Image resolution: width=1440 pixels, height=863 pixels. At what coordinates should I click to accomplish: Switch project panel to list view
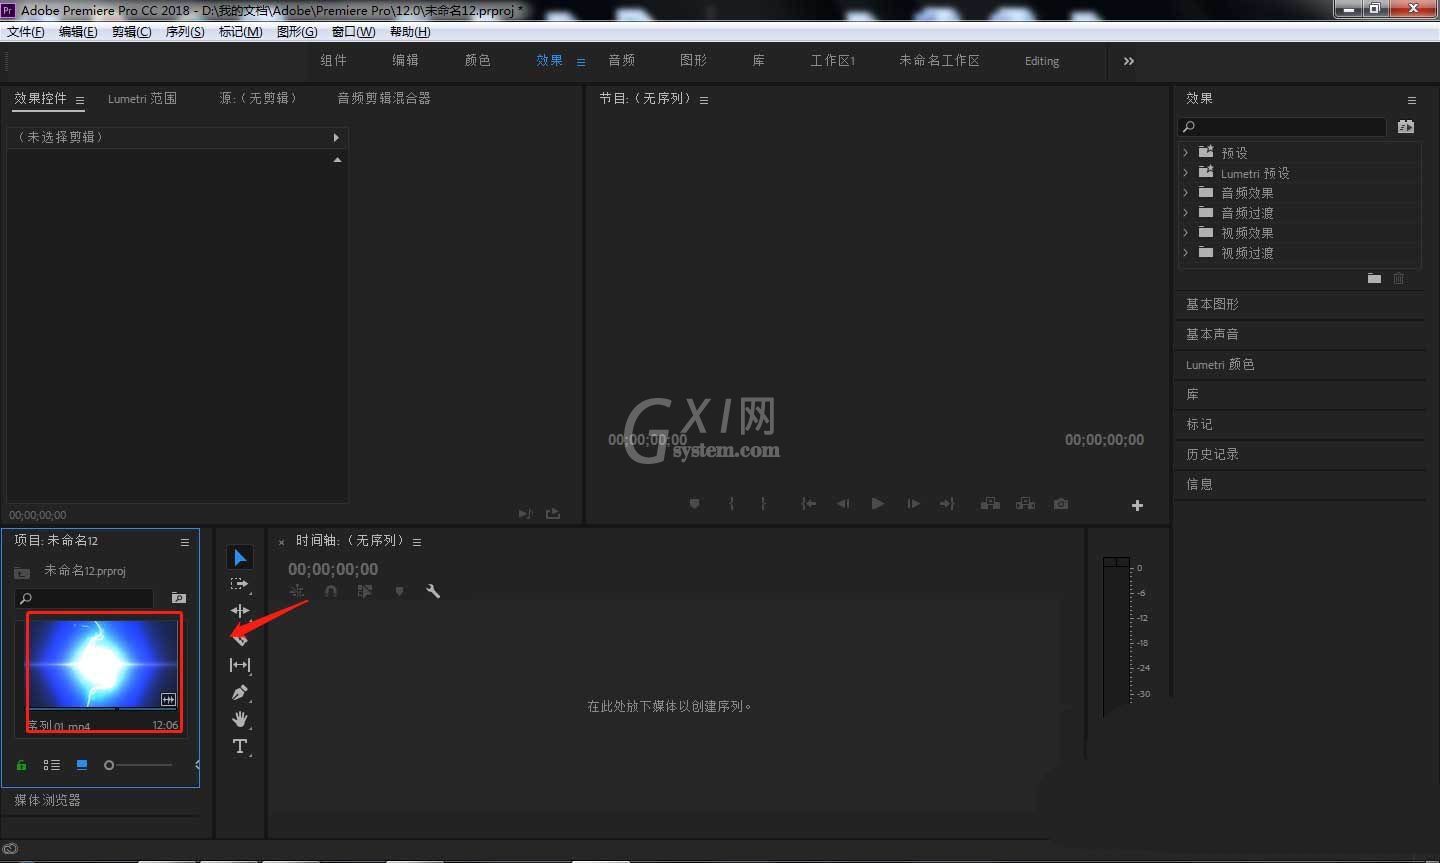point(52,765)
